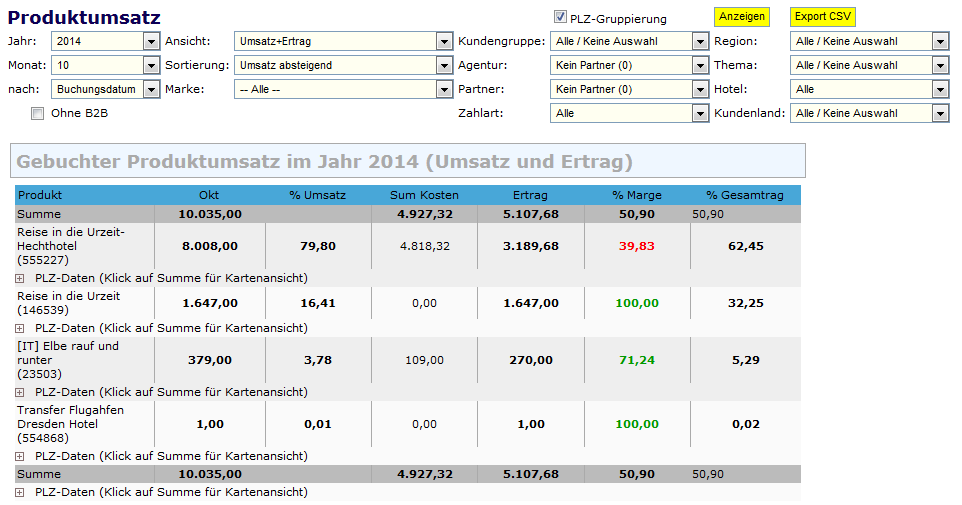Open the Ansicht dropdown Umsatz+Ertrag

coord(343,41)
